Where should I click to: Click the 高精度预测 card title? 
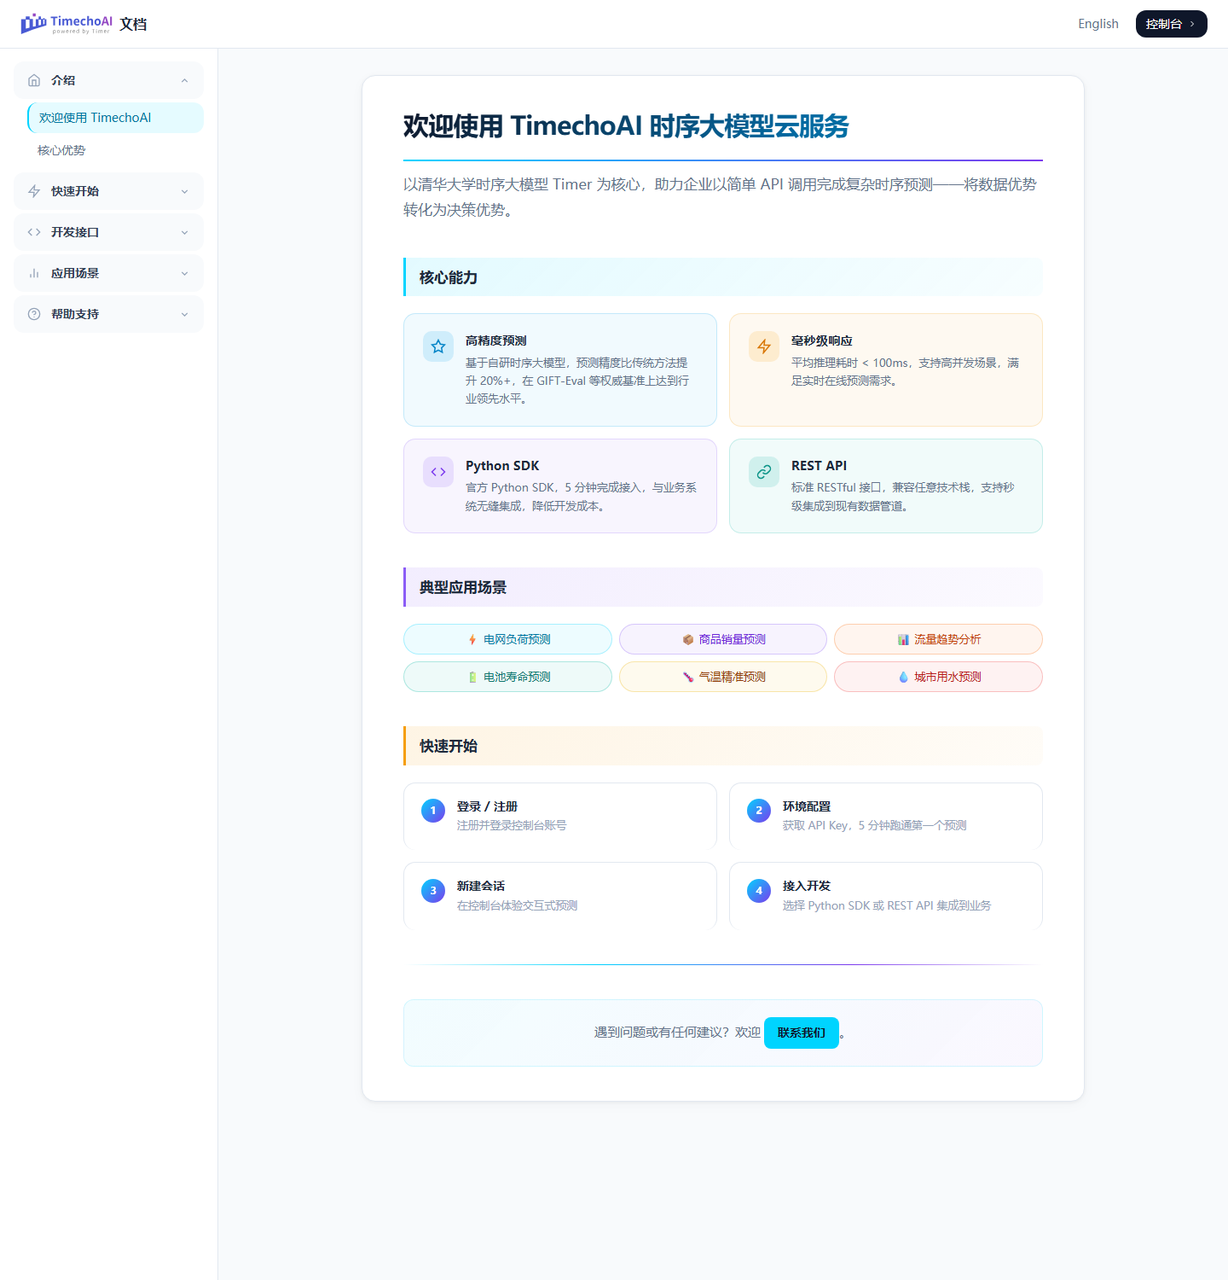(x=496, y=341)
